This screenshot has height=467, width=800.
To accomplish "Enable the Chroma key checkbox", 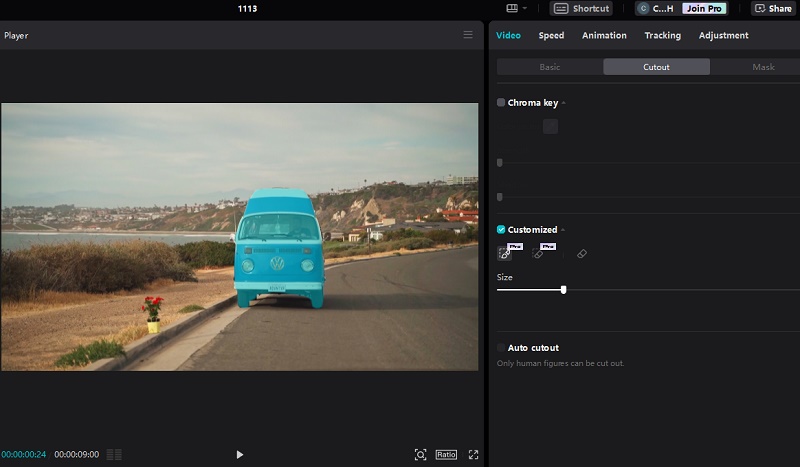I will [501, 103].
